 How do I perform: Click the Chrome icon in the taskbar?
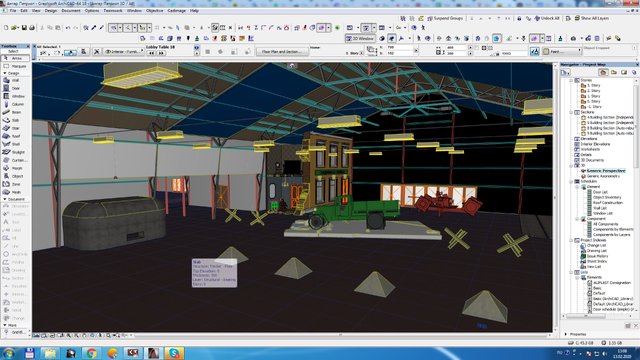point(91,353)
